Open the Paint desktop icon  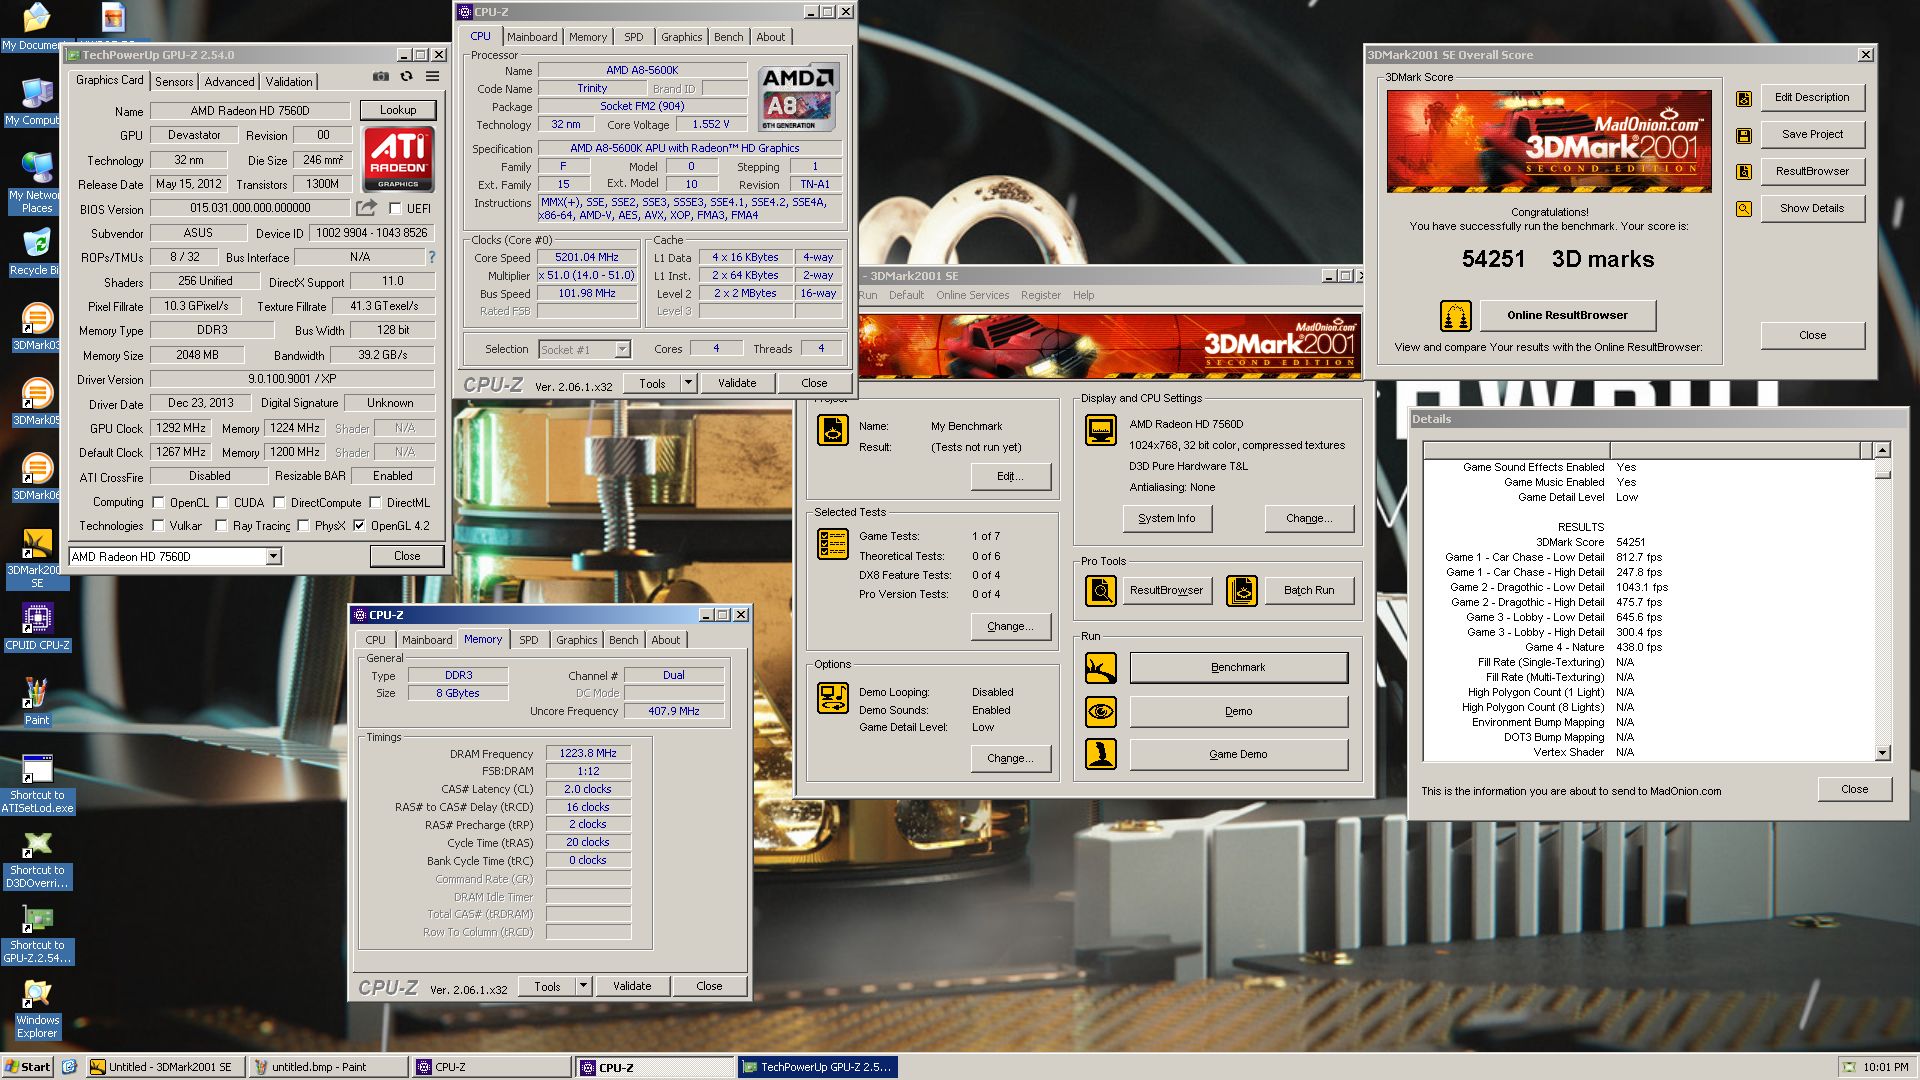[37, 702]
